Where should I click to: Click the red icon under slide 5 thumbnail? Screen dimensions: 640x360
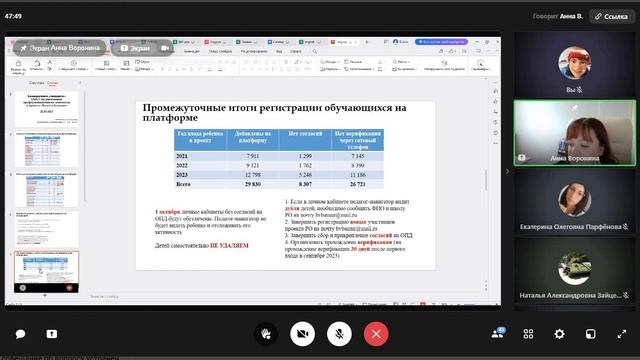[69, 288]
